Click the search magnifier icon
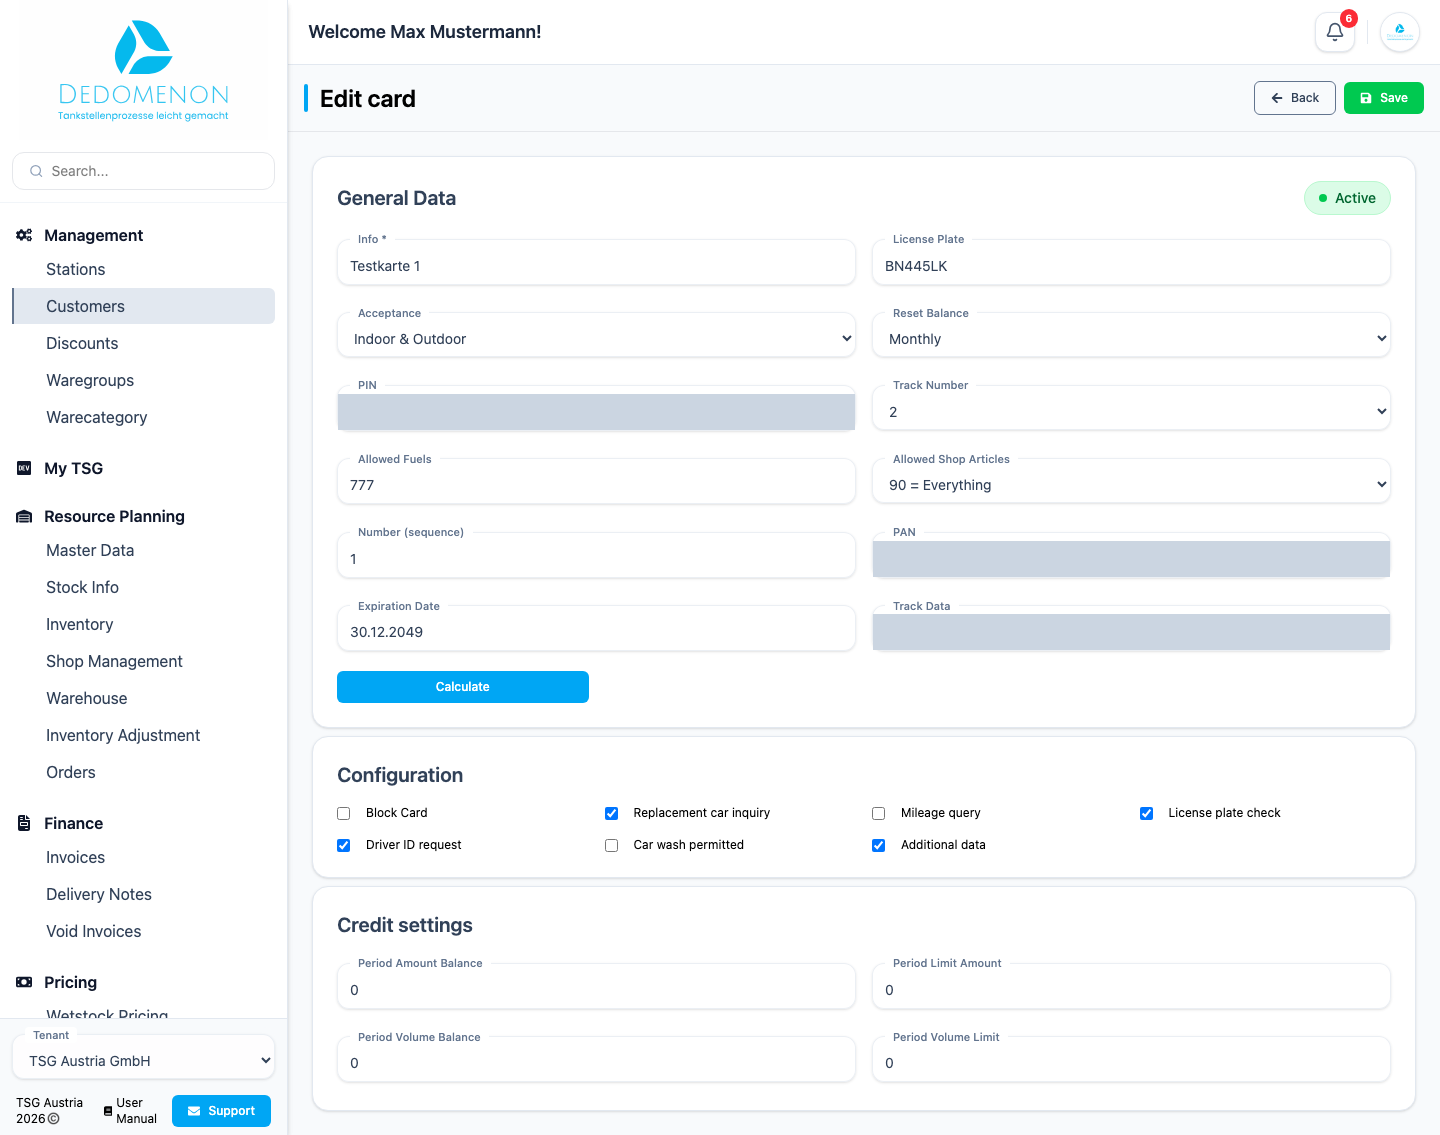The width and height of the screenshot is (1440, 1135). pos(36,171)
